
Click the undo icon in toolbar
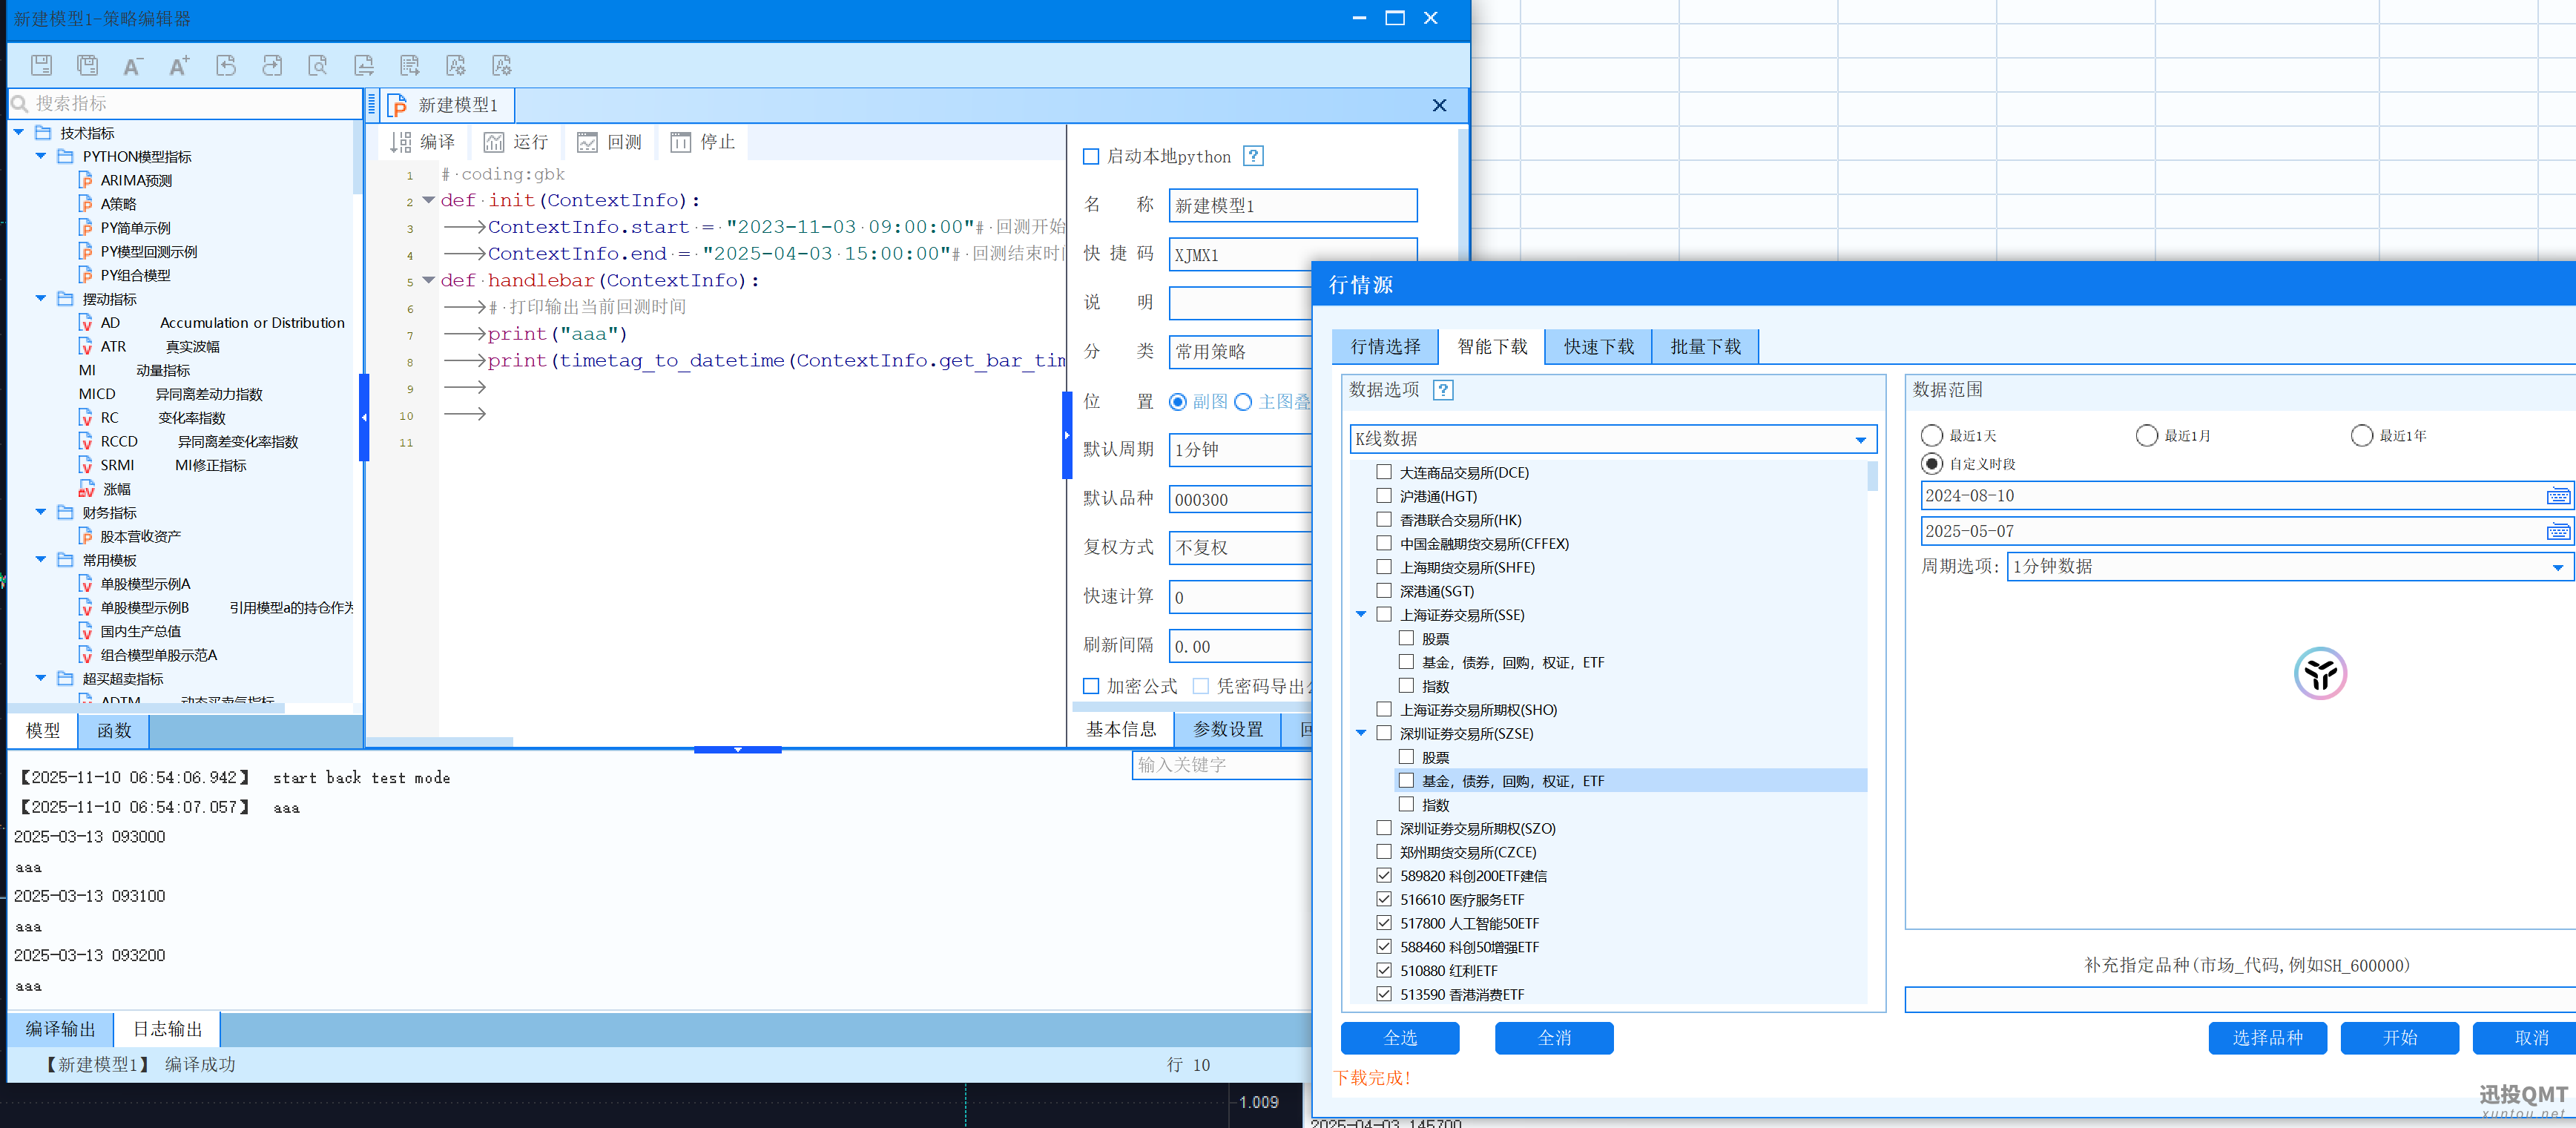[x=226, y=66]
